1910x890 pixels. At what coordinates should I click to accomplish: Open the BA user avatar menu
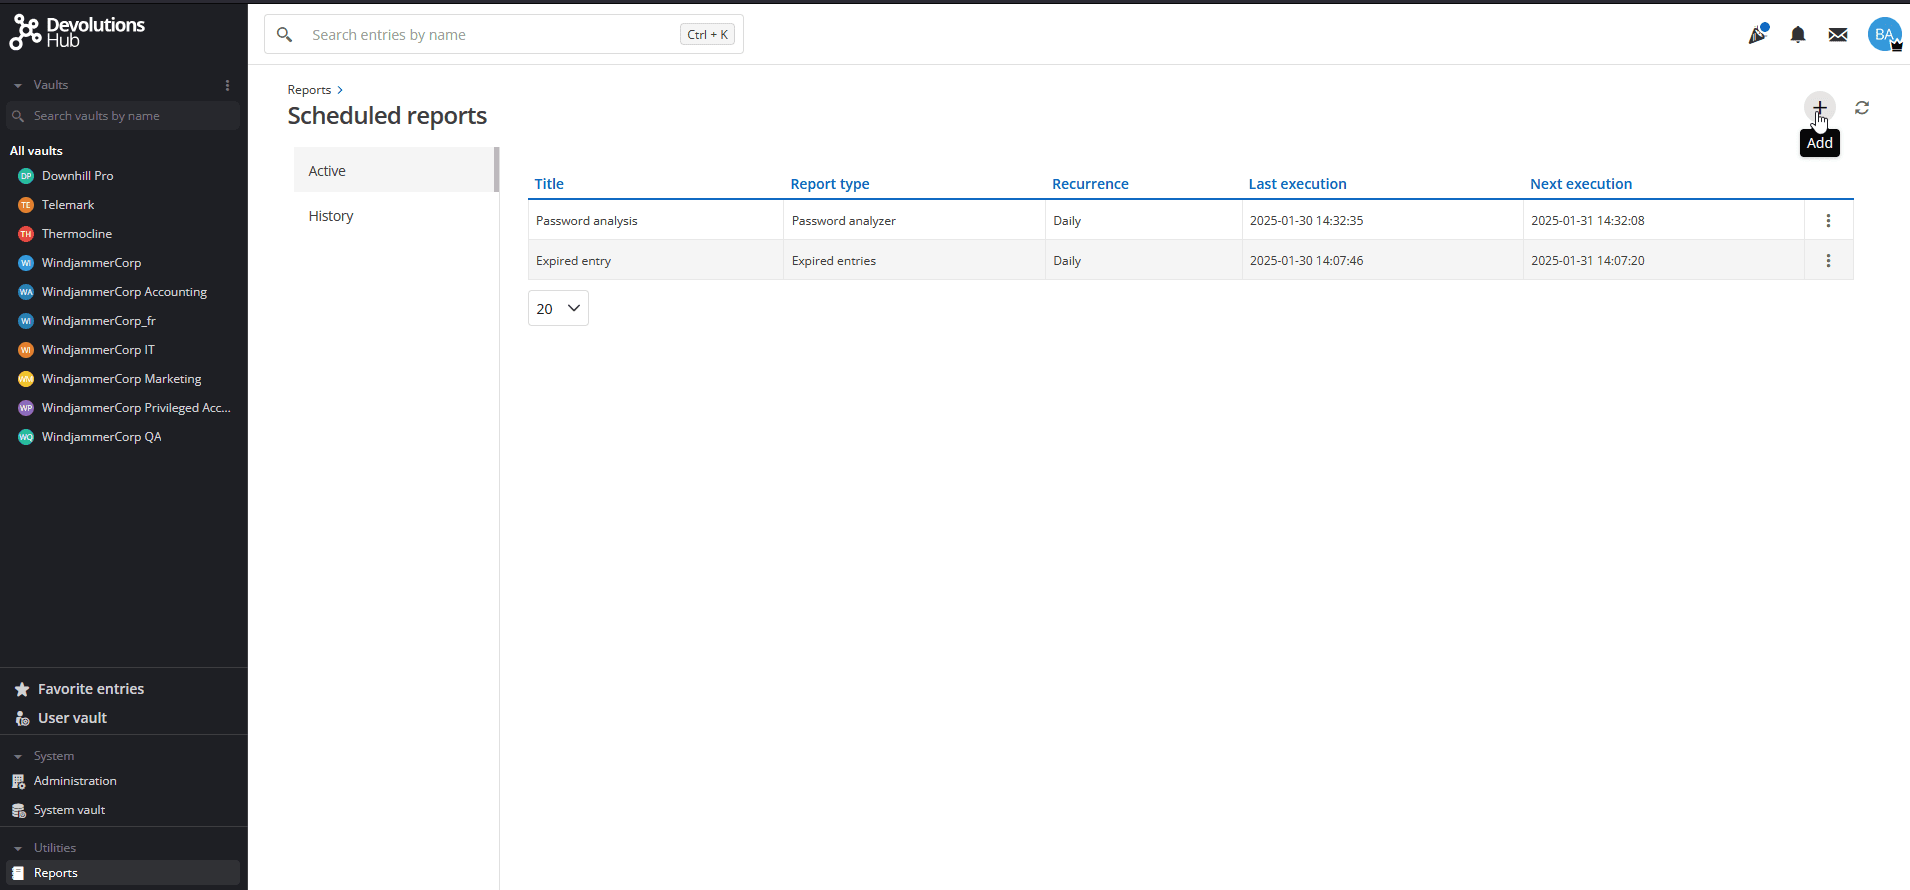click(1884, 35)
